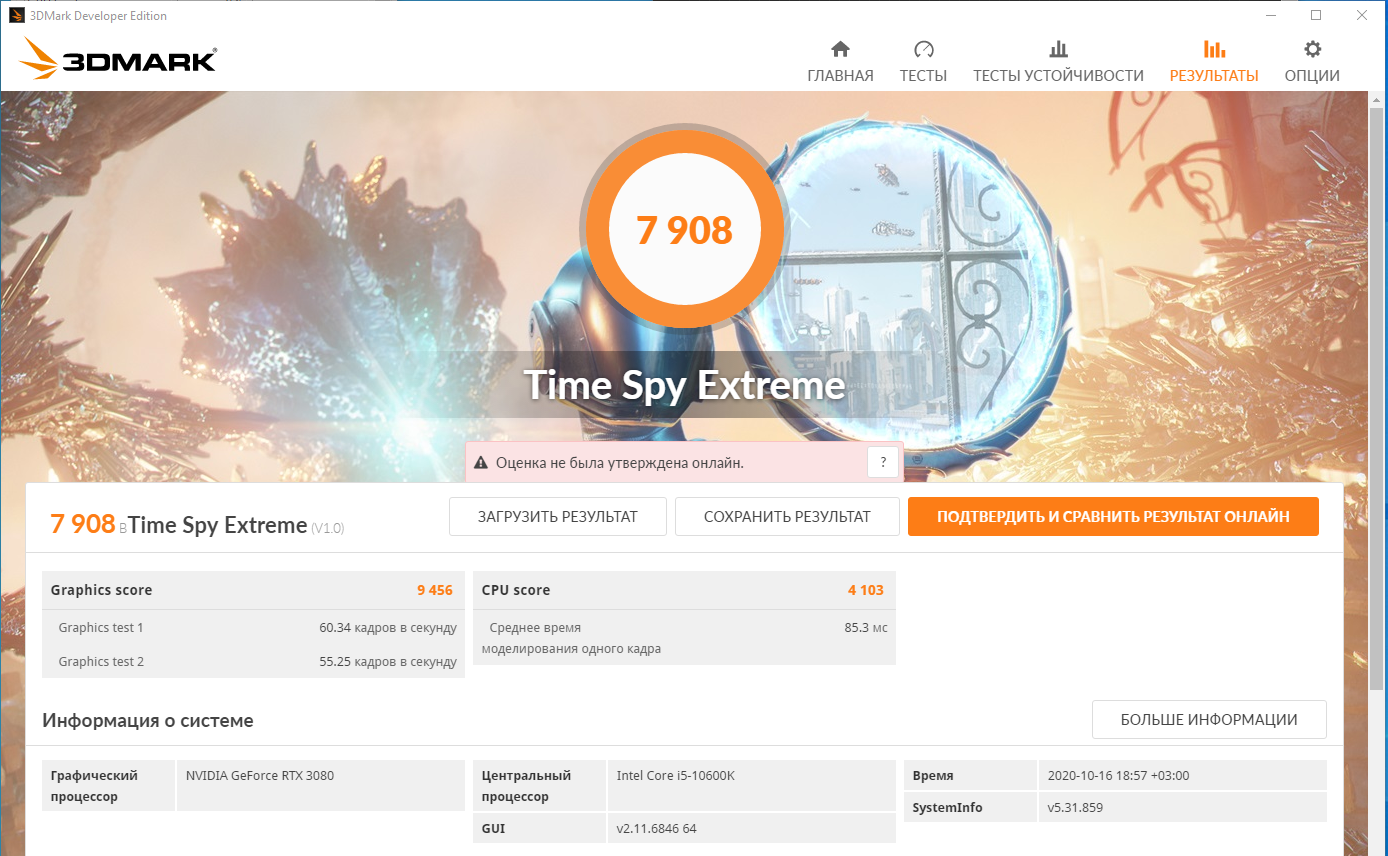Open the gear icon for options

(x=1312, y=49)
